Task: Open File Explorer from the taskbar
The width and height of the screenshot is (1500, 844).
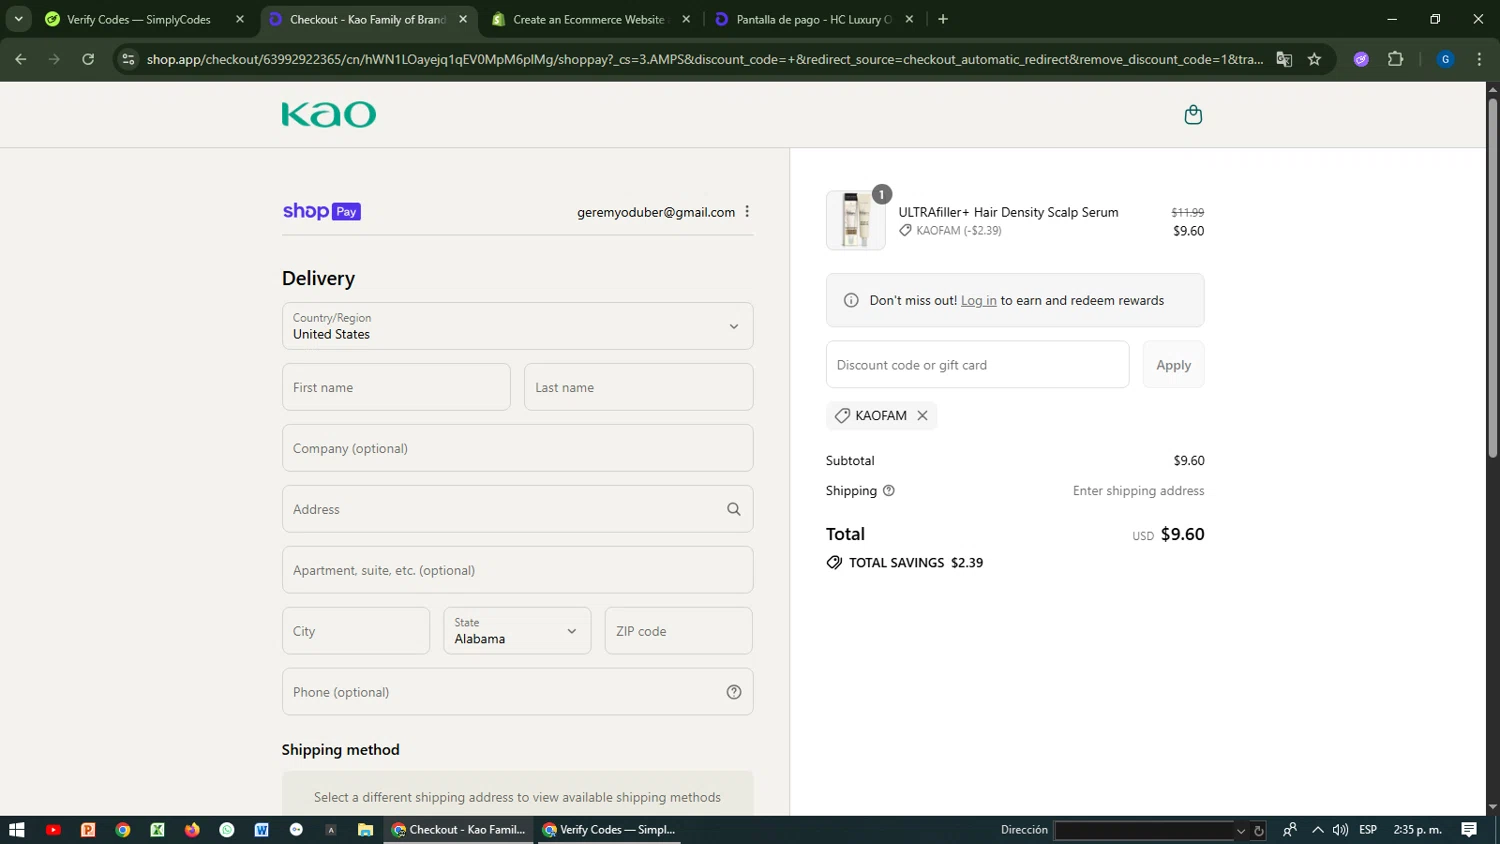Action: [x=365, y=830]
